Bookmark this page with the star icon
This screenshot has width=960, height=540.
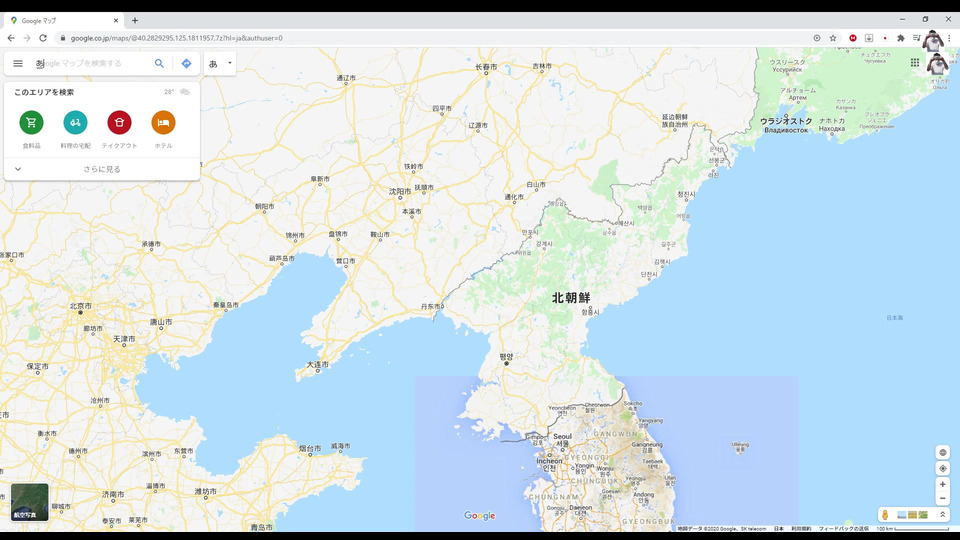tap(833, 38)
